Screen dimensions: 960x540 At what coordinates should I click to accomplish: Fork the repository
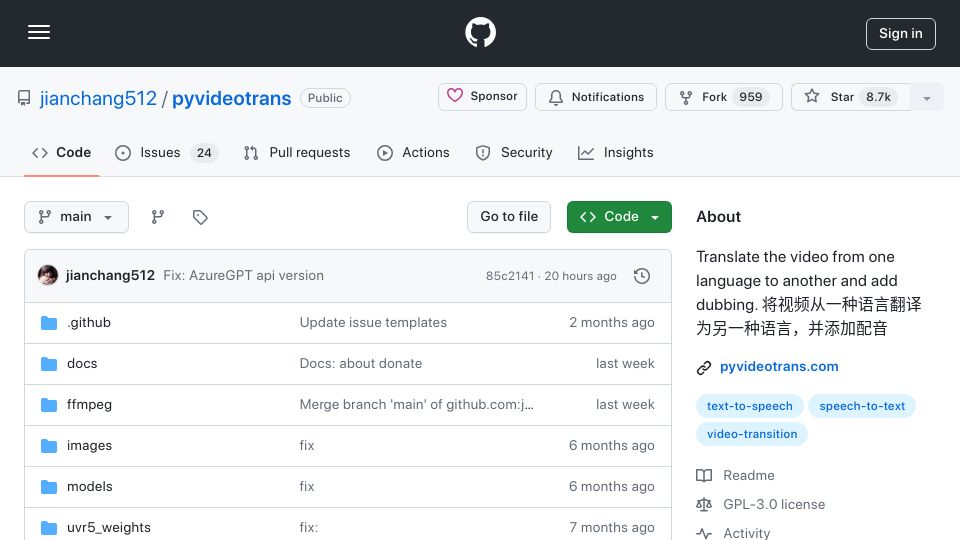click(724, 97)
